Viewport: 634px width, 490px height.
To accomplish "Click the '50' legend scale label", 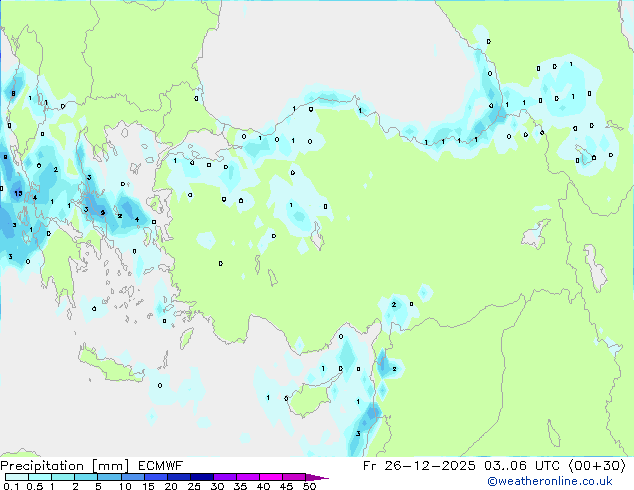I will (x=309, y=486).
